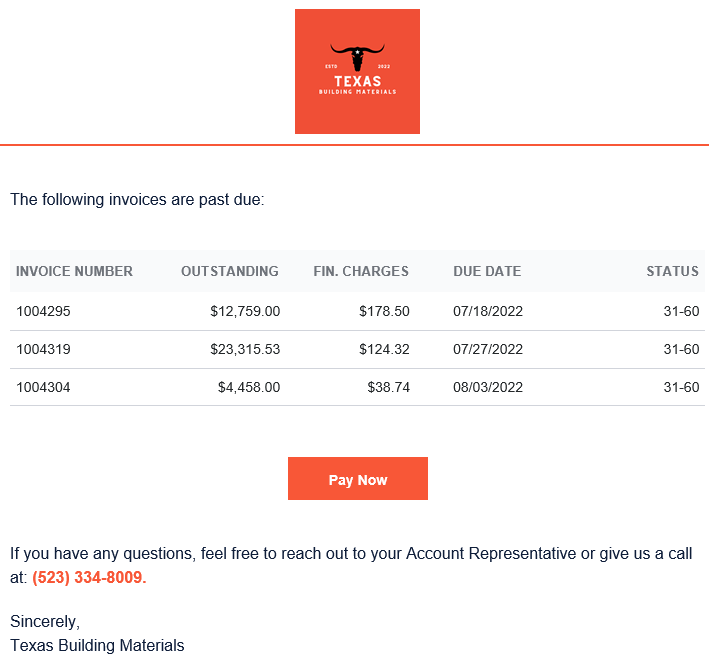Open invoice number 1004304
The height and width of the screenshot is (657, 709).
pyautogui.click(x=43, y=388)
